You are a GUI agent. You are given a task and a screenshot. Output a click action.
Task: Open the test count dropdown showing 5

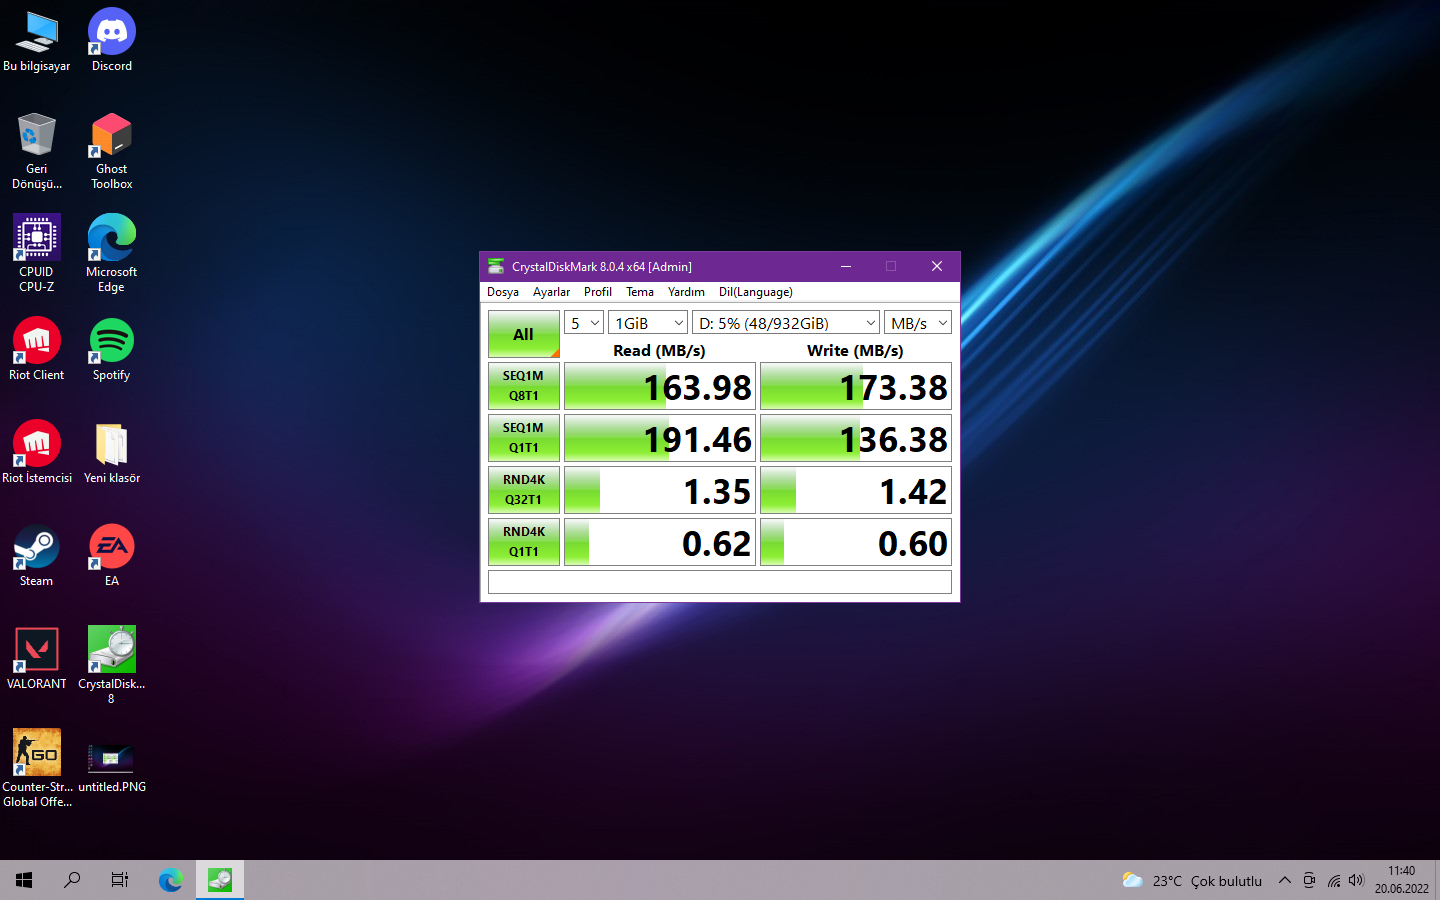tap(584, 323)
